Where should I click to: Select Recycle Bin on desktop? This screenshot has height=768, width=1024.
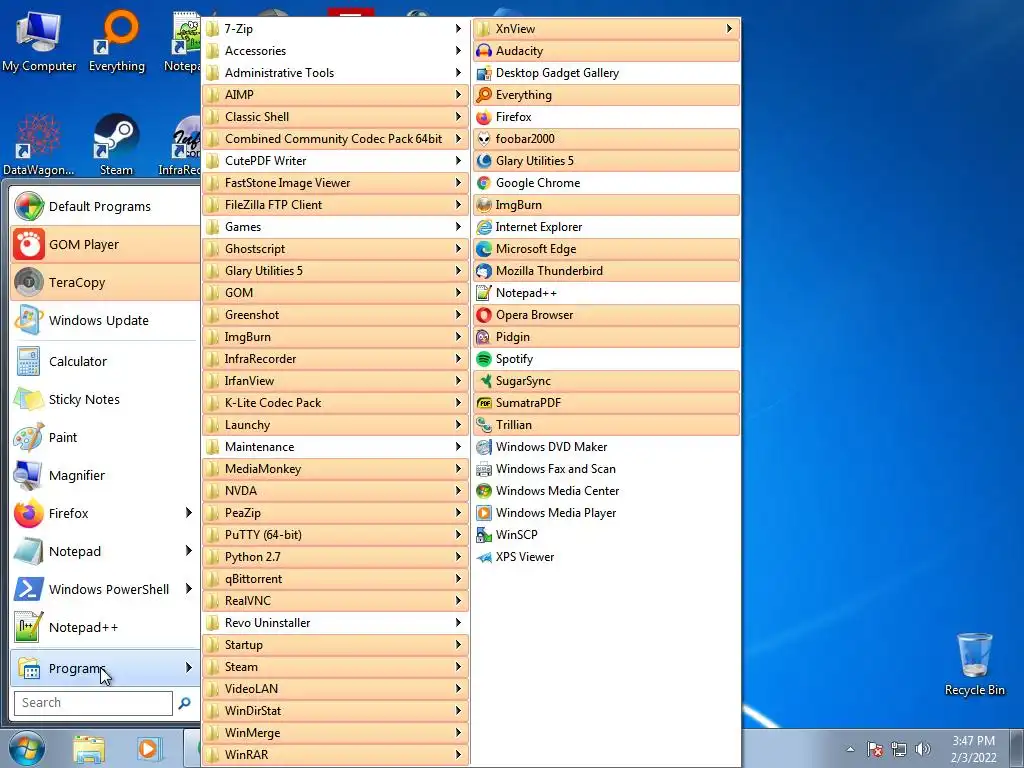[974, 665]
